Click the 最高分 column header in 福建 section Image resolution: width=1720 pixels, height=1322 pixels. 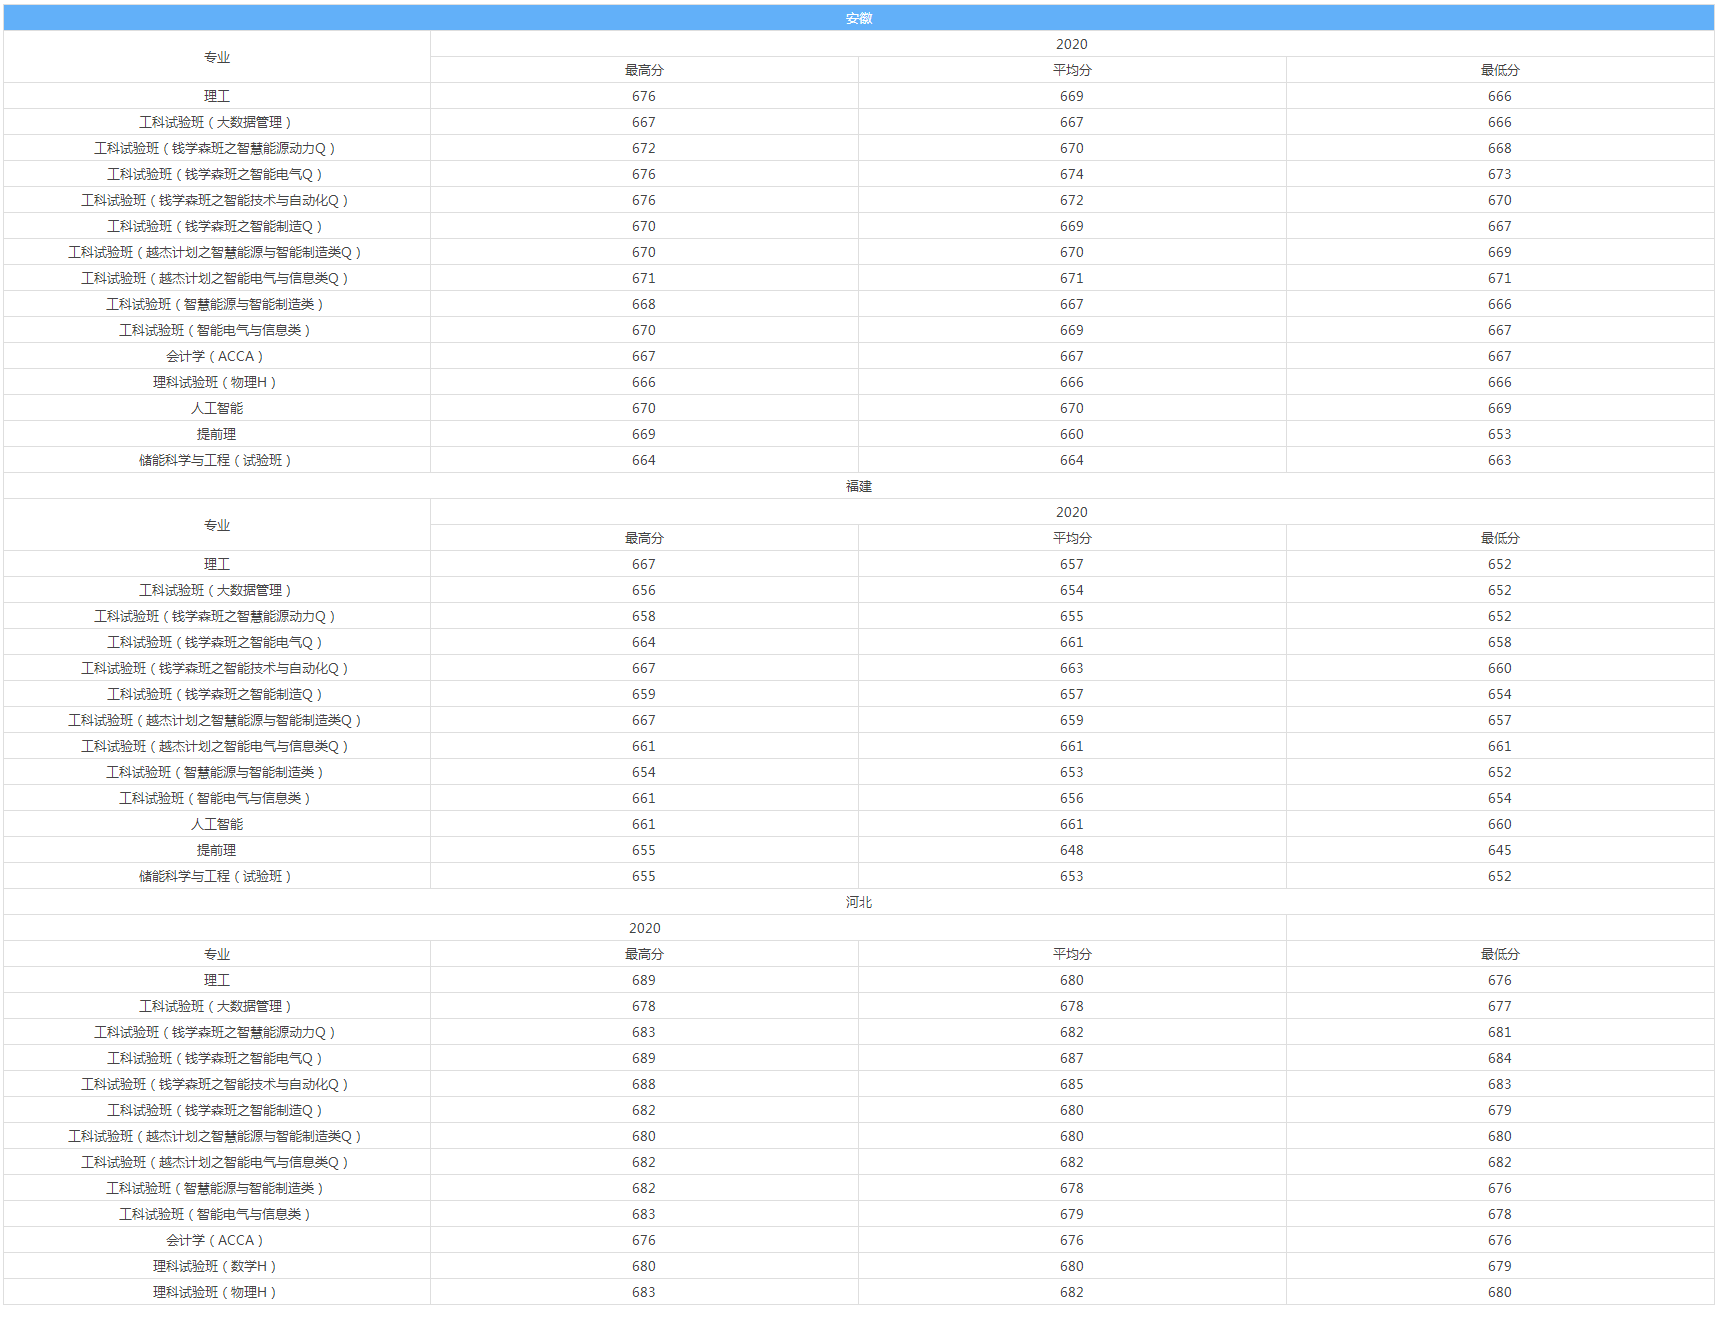pos(644,538)
